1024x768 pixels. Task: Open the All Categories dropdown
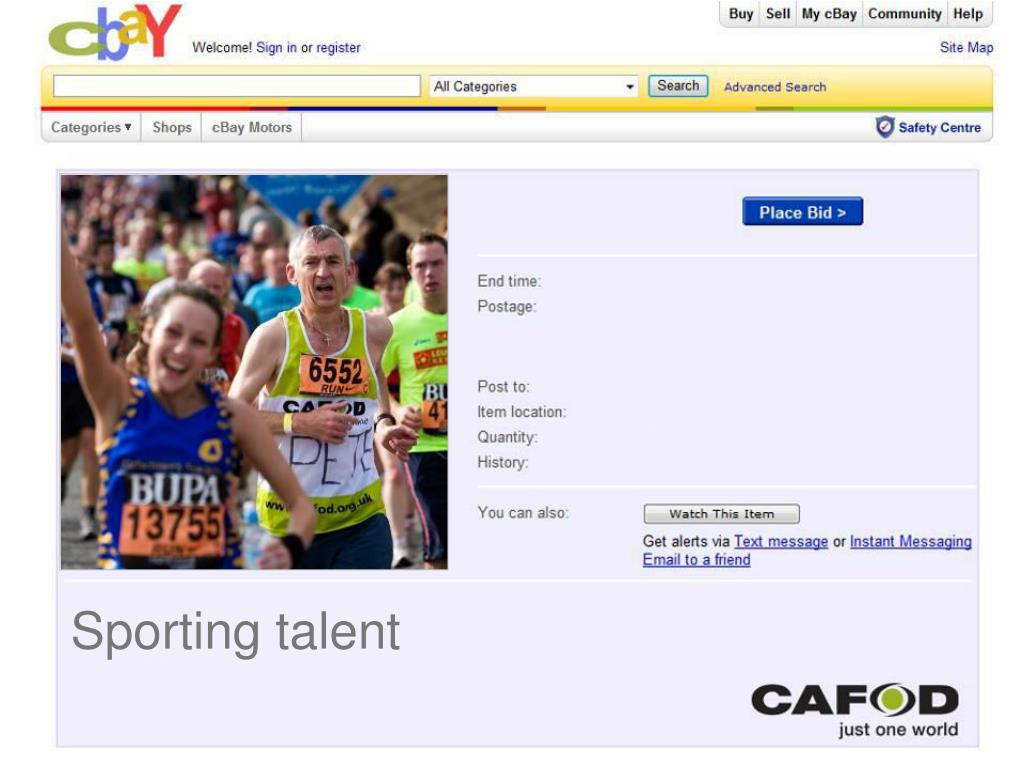coord(534,86)
